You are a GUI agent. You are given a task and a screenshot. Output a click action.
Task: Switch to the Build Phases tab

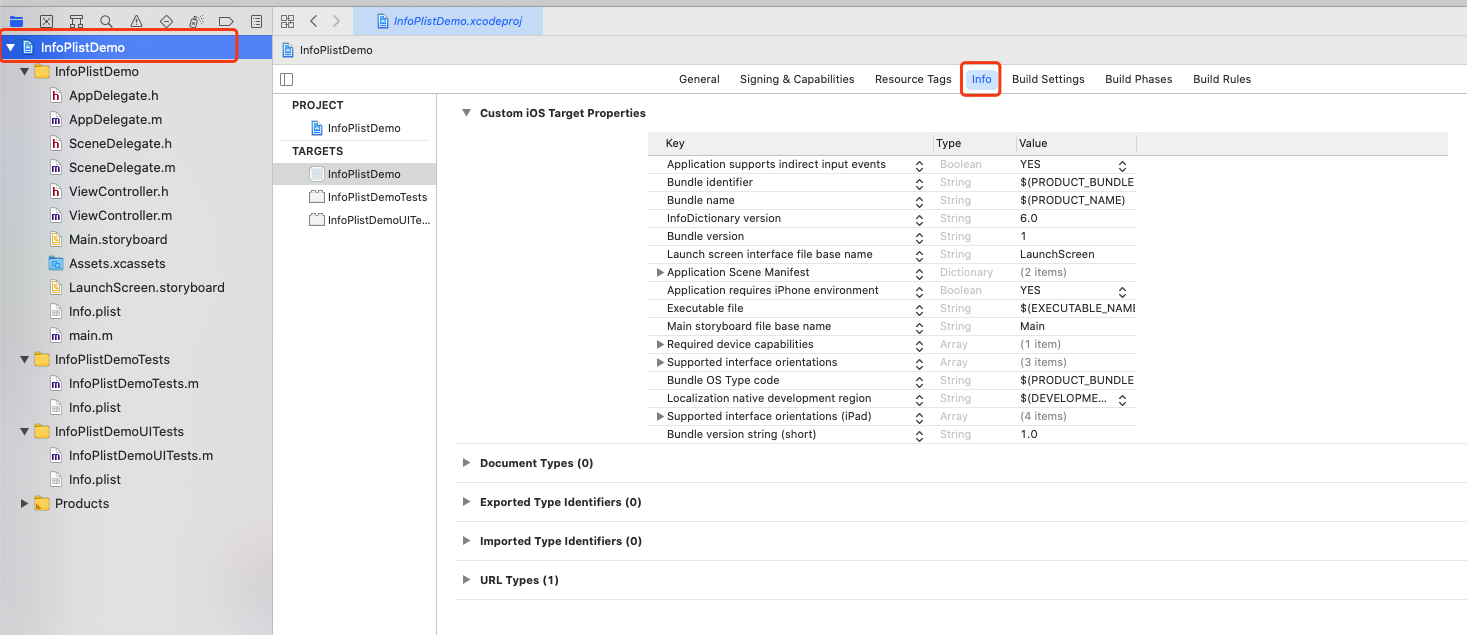tap(1138, 79)
